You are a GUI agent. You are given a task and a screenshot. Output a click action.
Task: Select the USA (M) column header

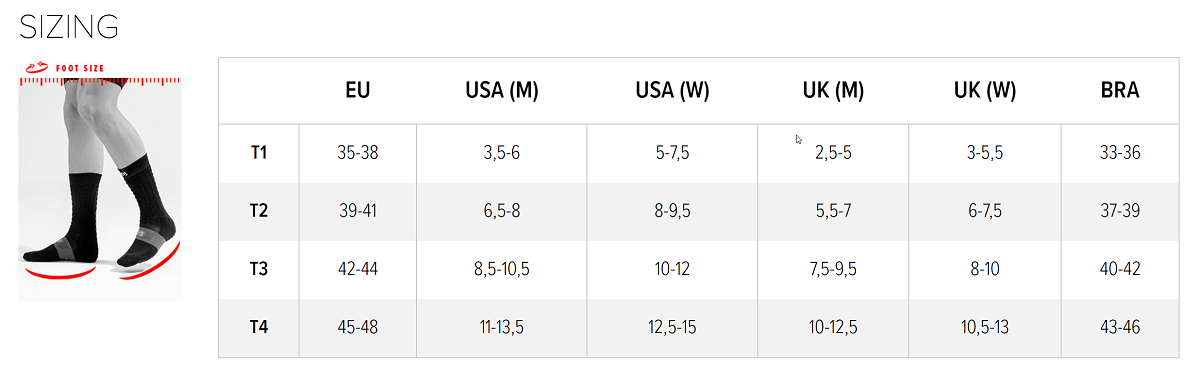coord(502,91)
